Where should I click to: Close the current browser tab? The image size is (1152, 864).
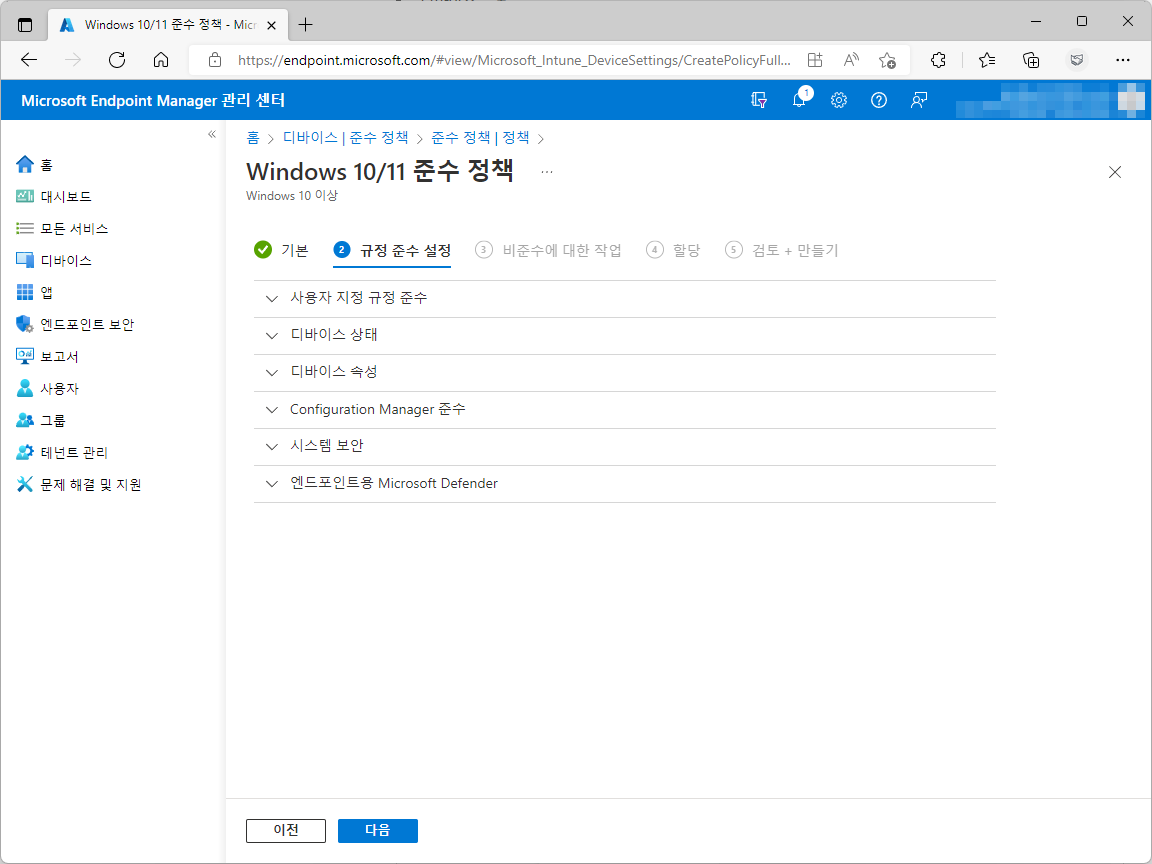click(x=271, y=25)
